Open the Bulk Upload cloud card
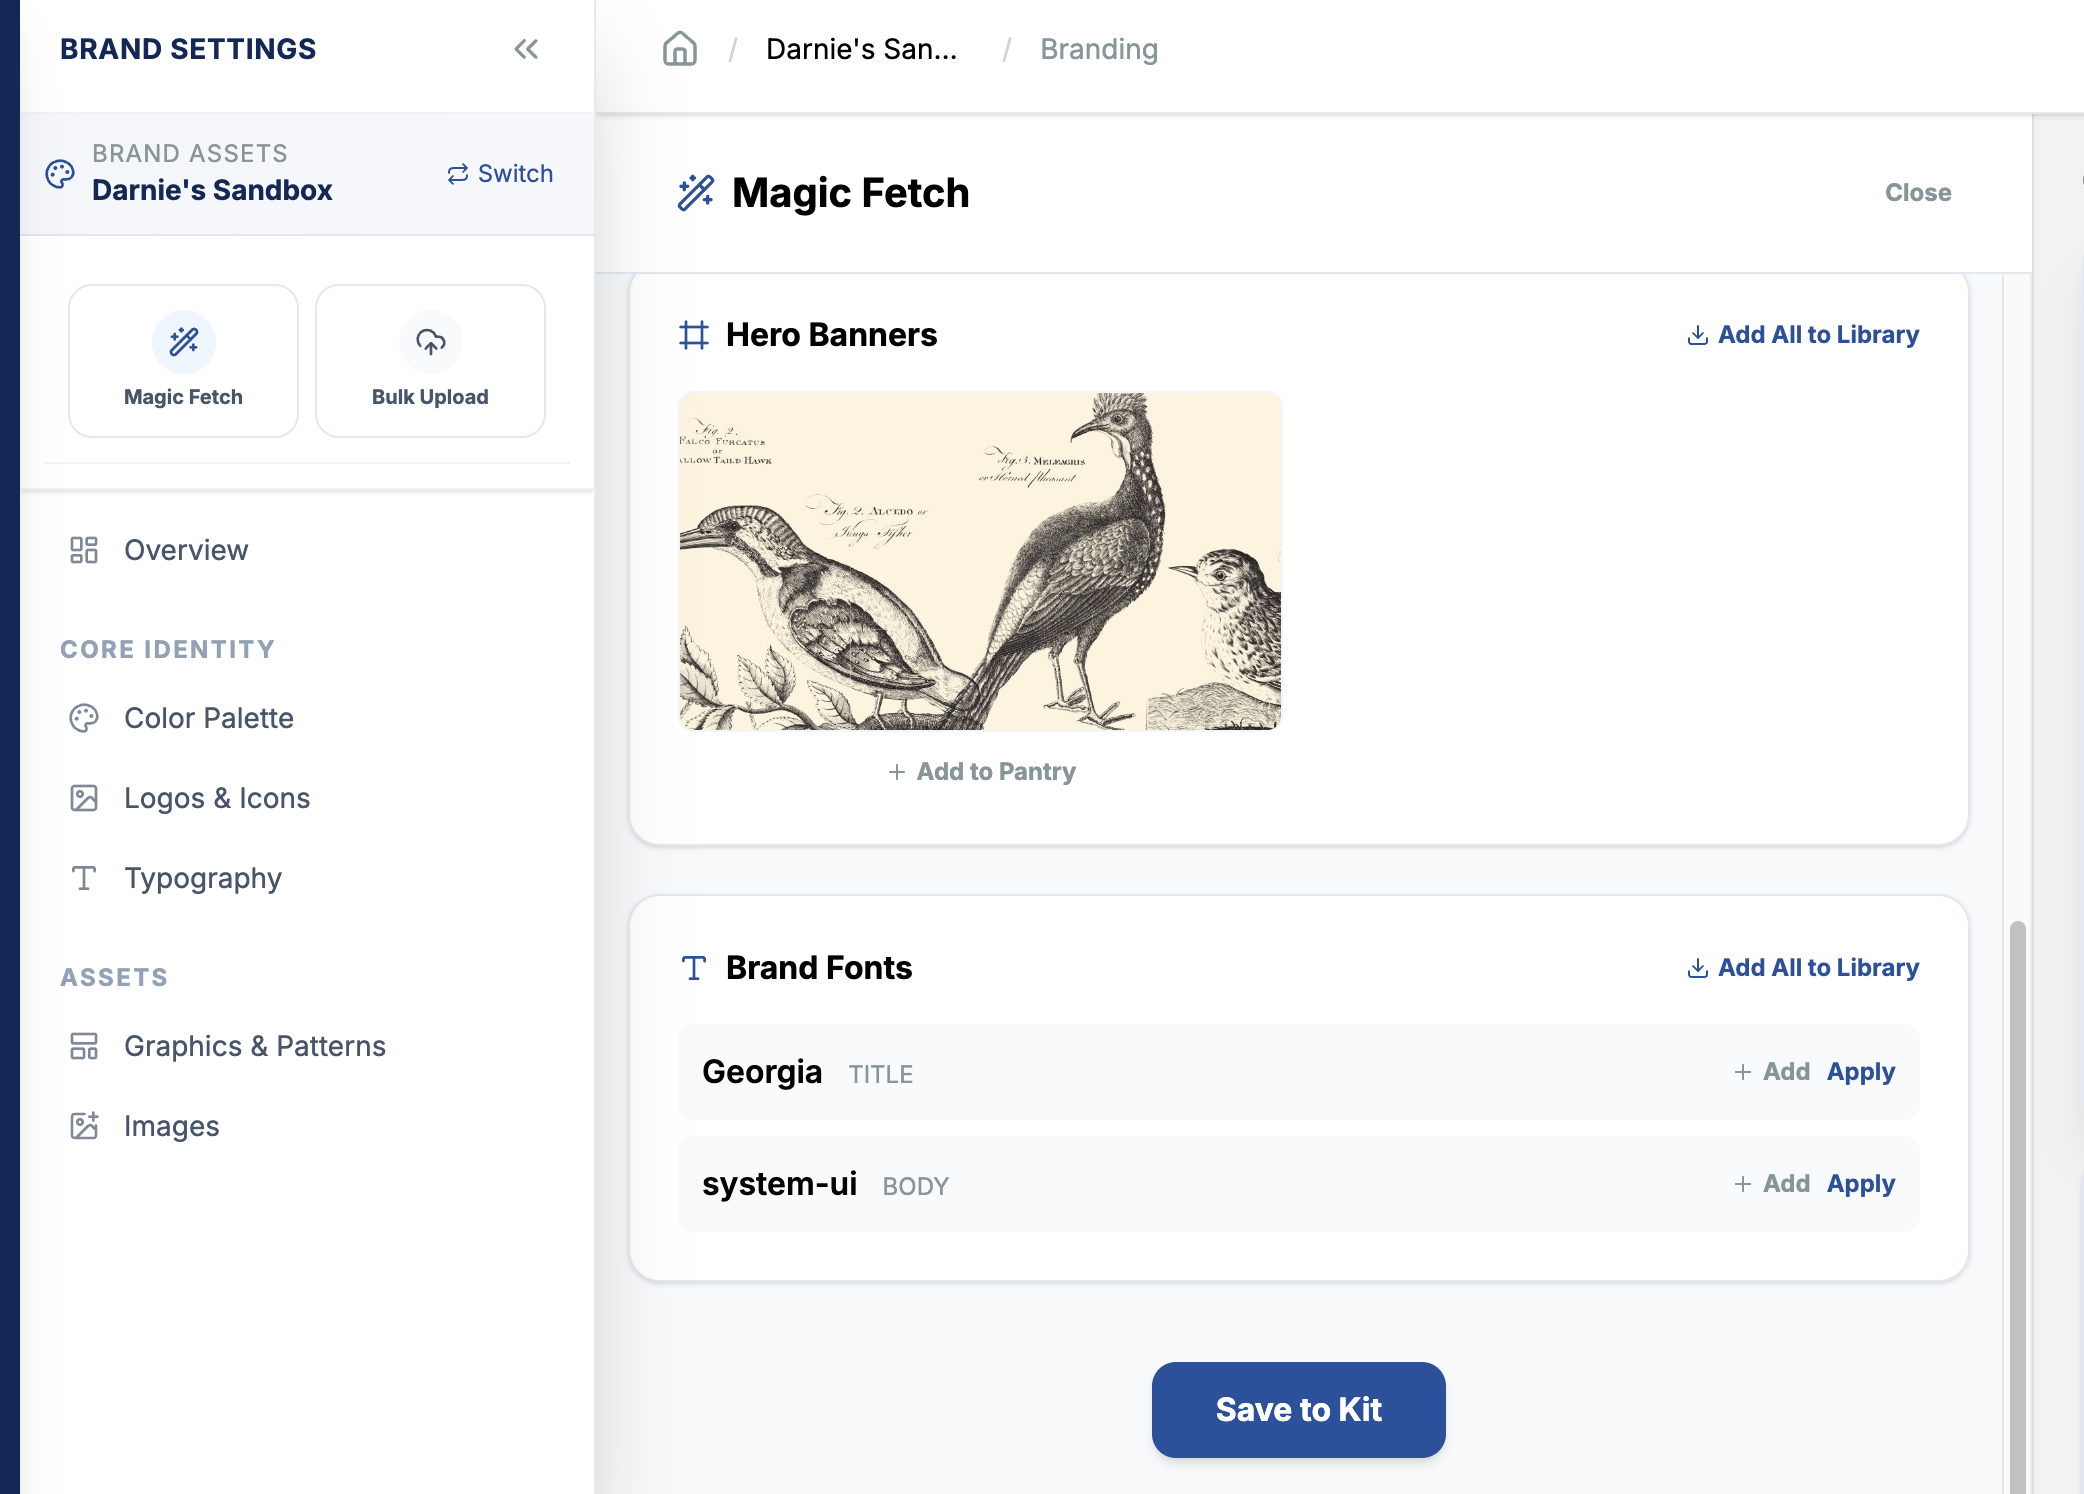The height and width of the screenshot is (1494, 2084). pos(430,361)
